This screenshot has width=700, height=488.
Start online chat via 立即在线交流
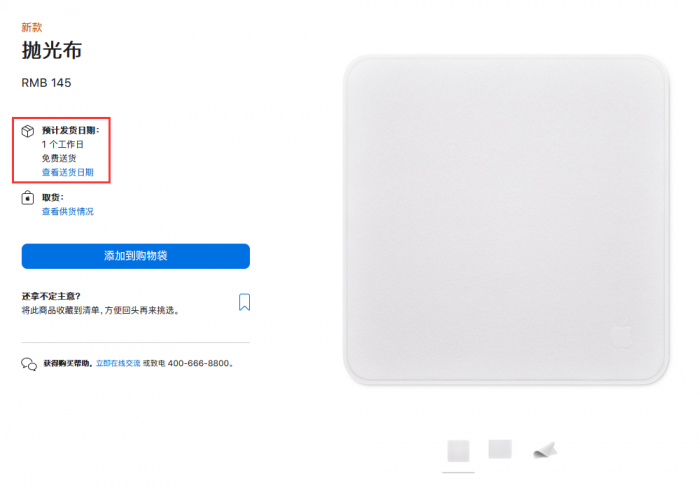click(x=118, y=363)
